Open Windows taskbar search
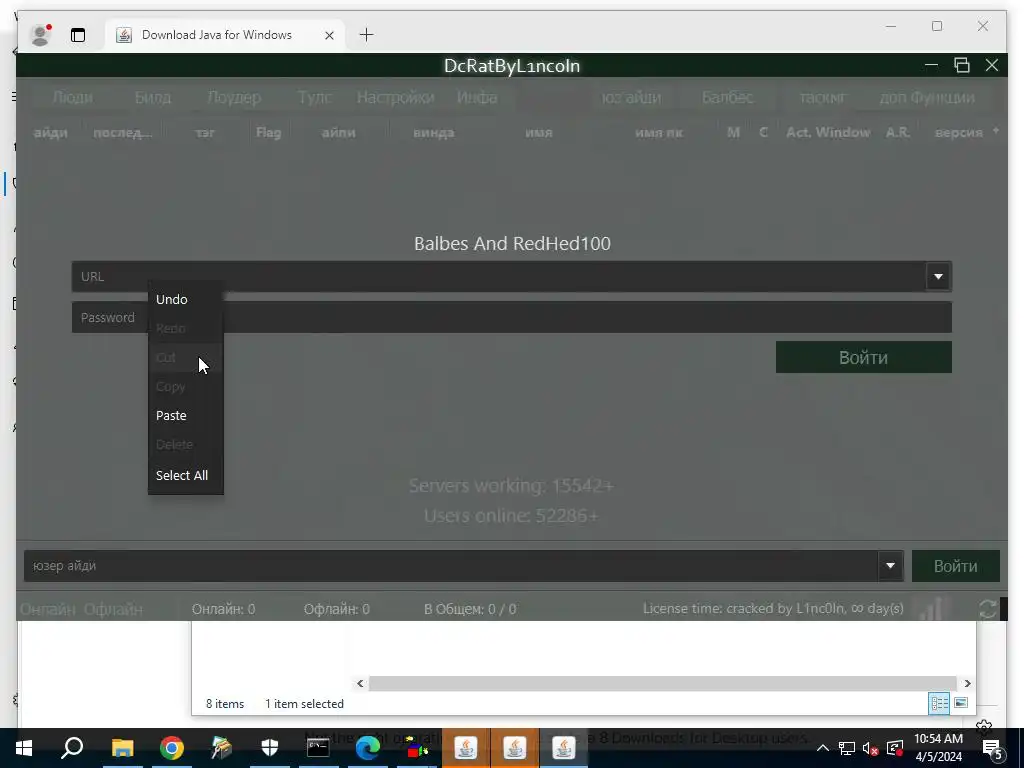The height and width of the screenshot is (768, 1024). [x=72, y=748]
